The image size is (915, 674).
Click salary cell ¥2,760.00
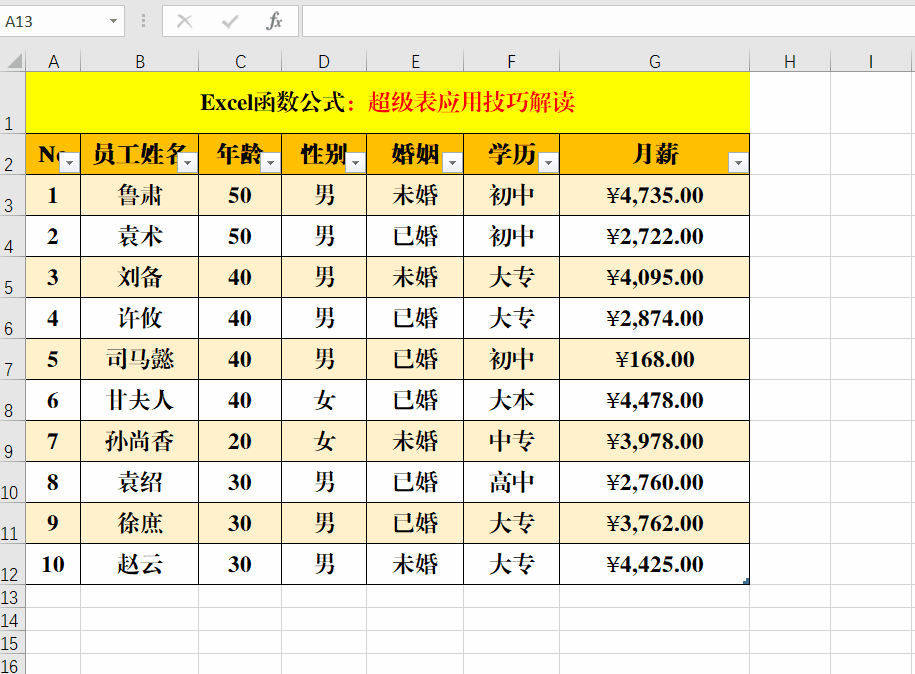pos(655,482)
